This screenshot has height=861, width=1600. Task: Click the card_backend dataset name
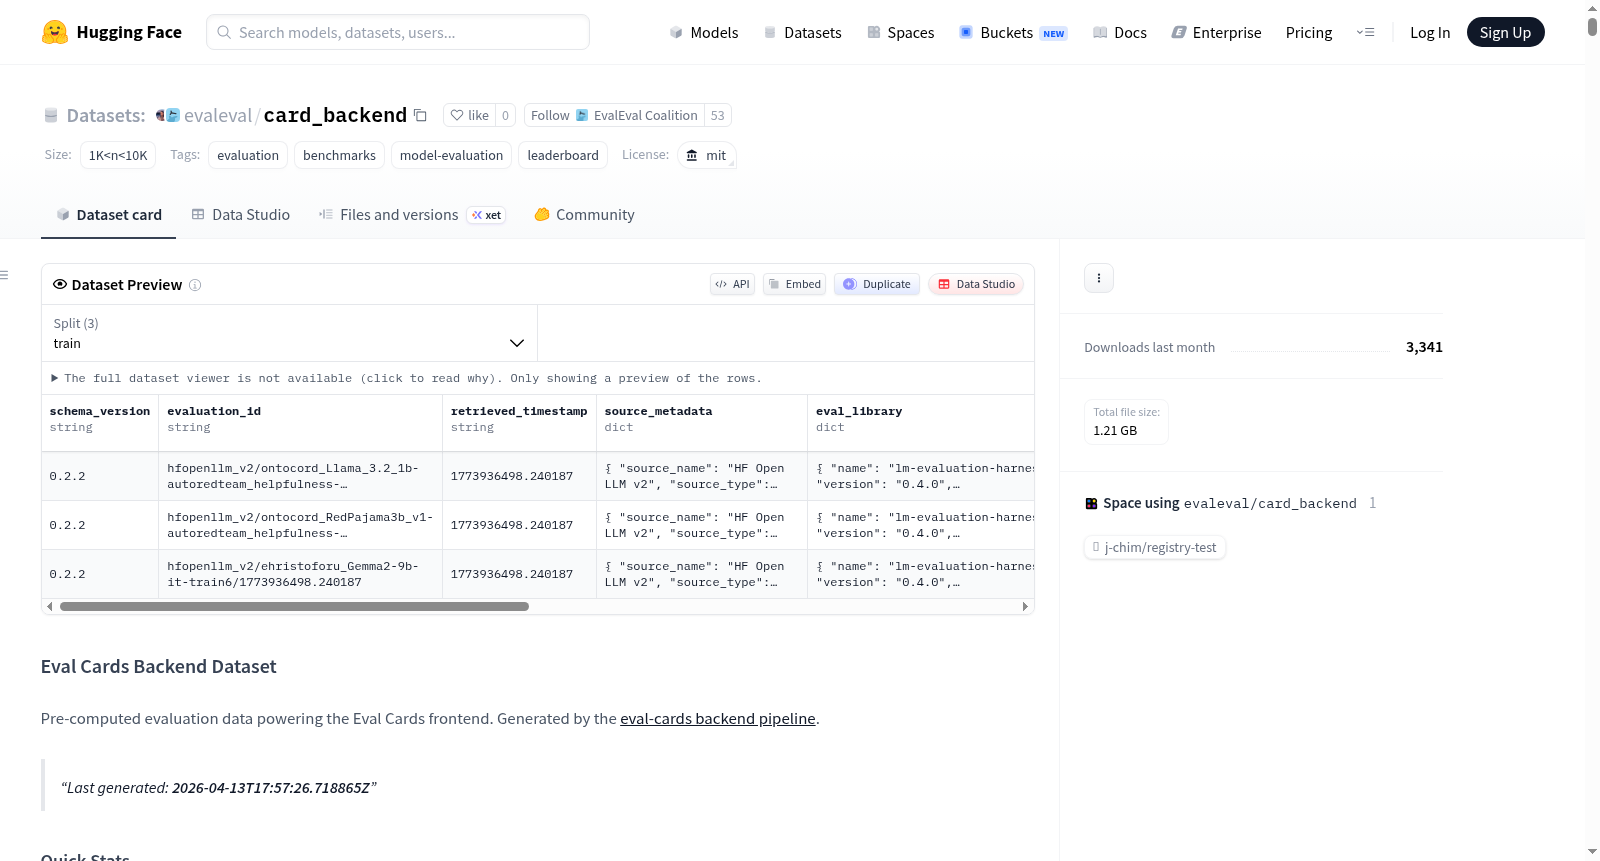point(335,115)
